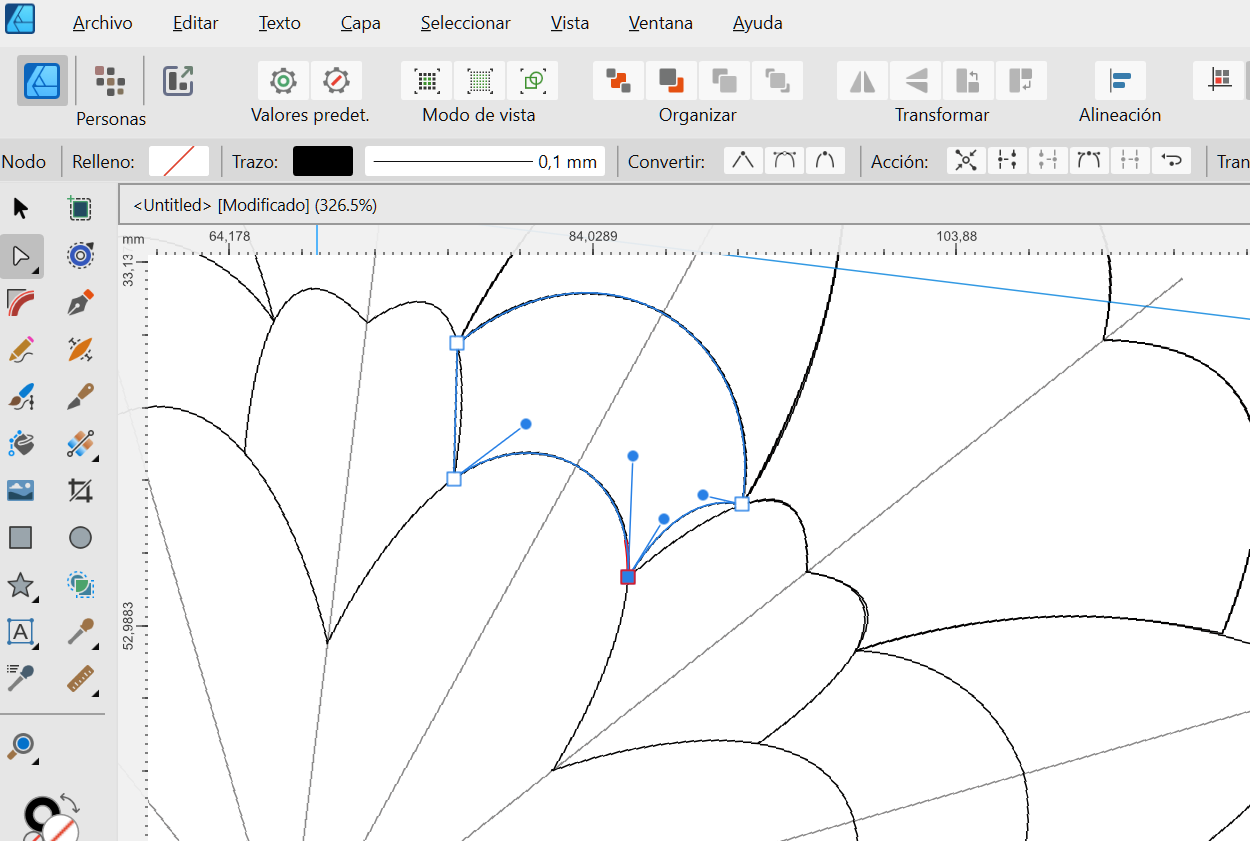Select the Pencil tool

pos(21,350)
